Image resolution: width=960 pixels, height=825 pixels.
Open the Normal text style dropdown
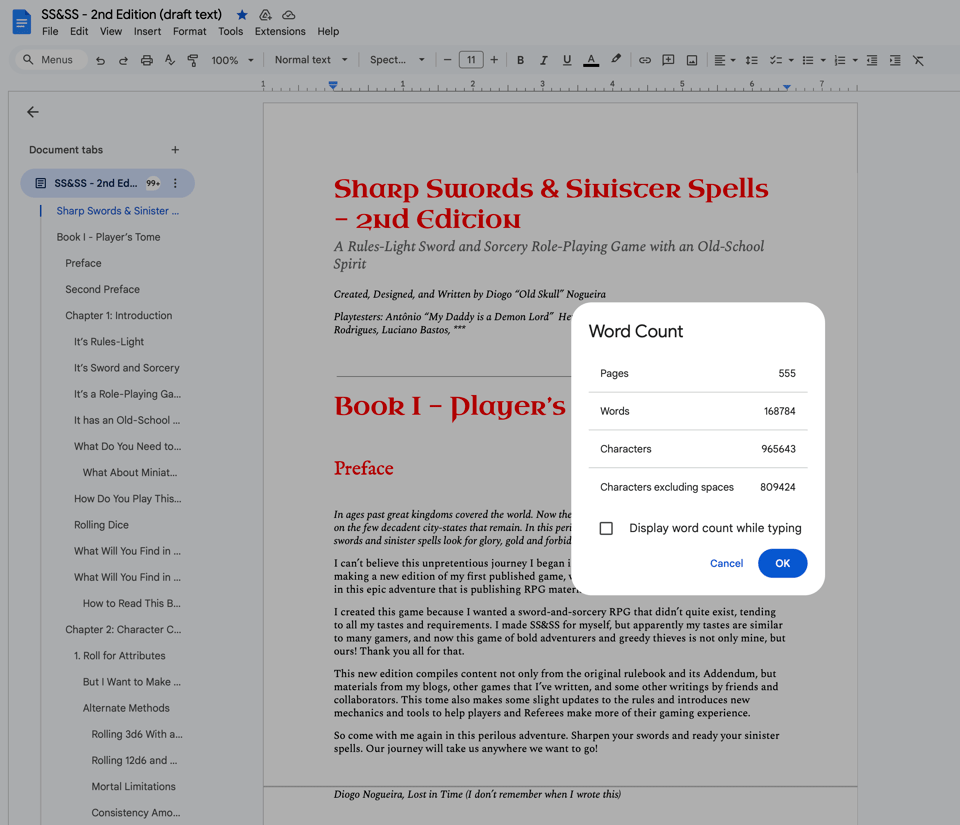pyautogui.click(x=311, y=60)
